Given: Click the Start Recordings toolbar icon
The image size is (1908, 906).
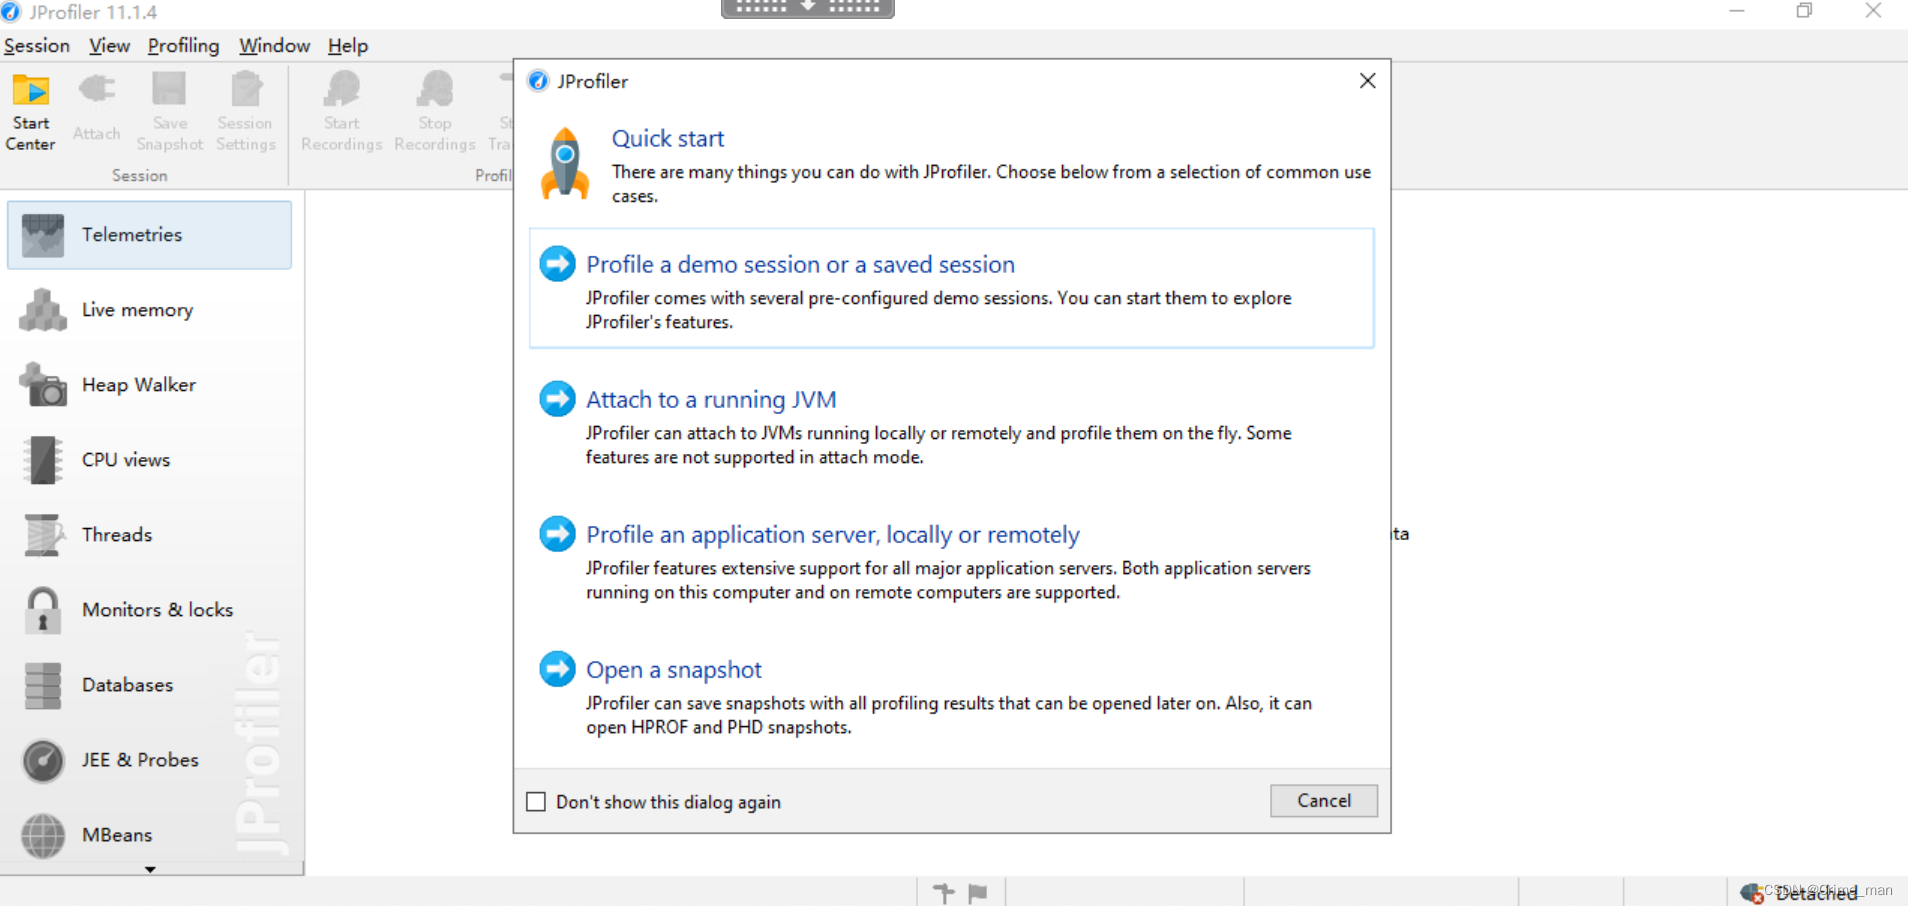Looking at the screenshot, I should point(342,110).
